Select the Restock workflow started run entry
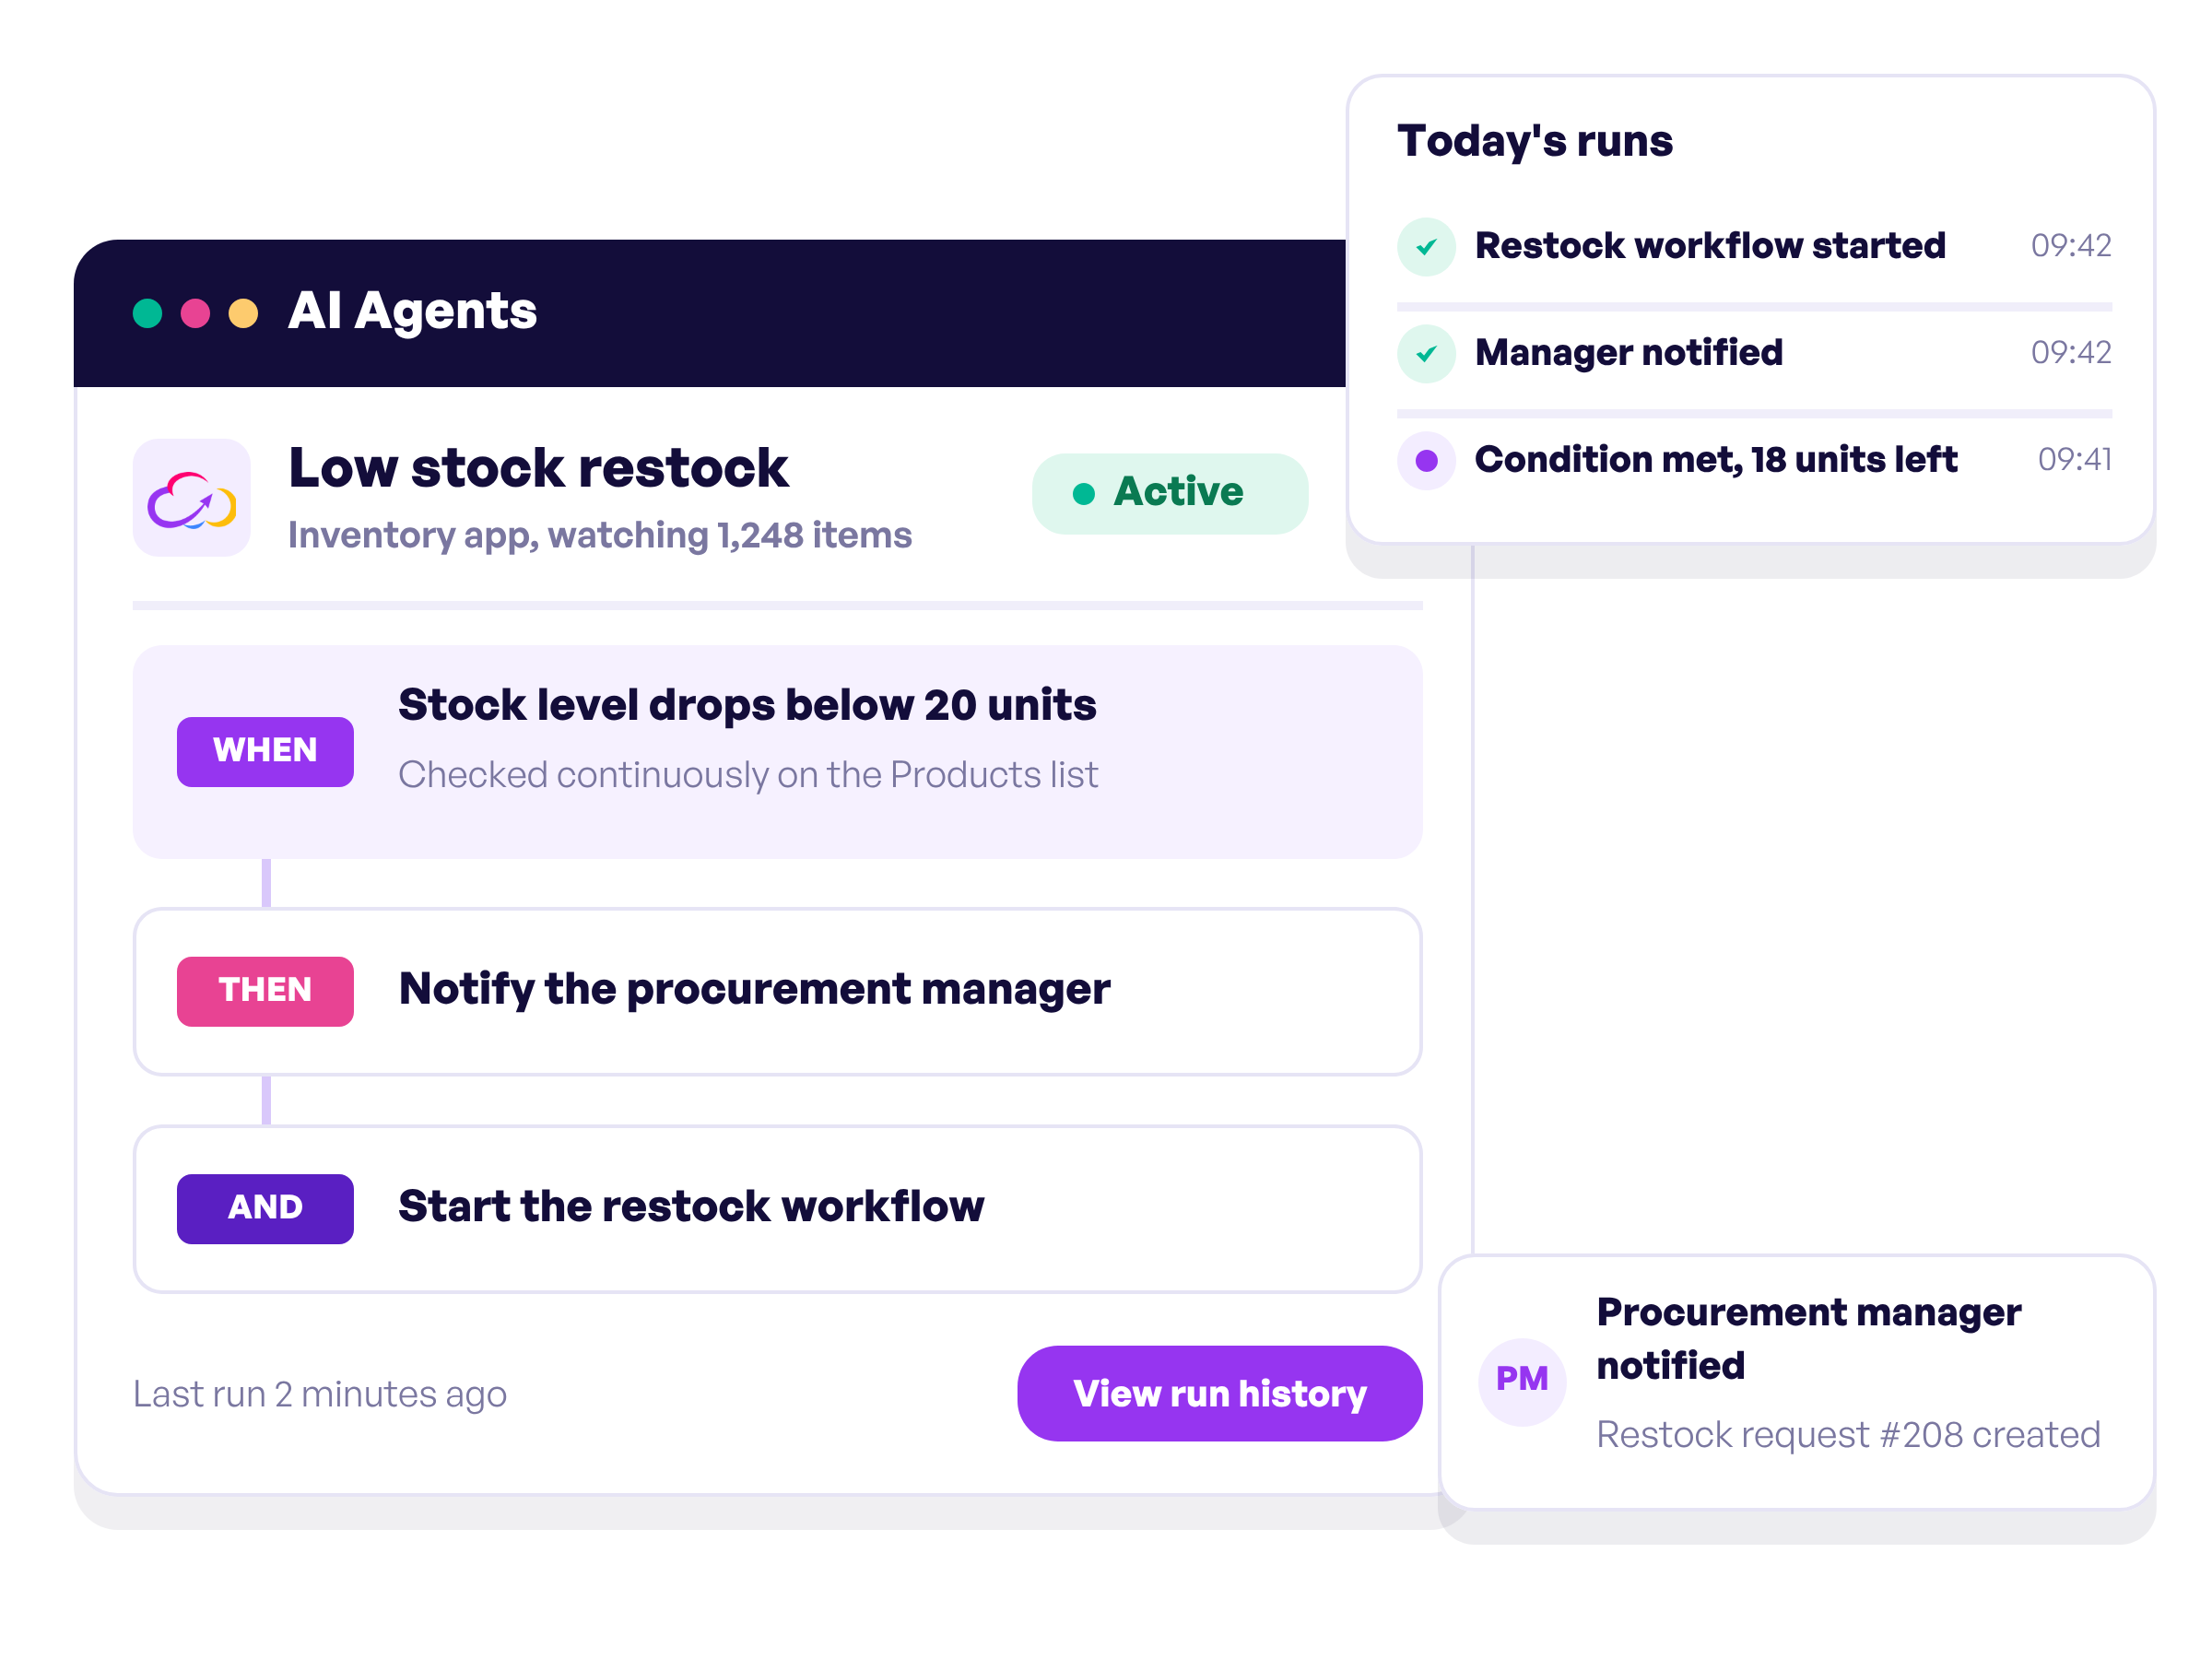The width and height of the screenshot is (2212, 1659). tap(1754, 246)
